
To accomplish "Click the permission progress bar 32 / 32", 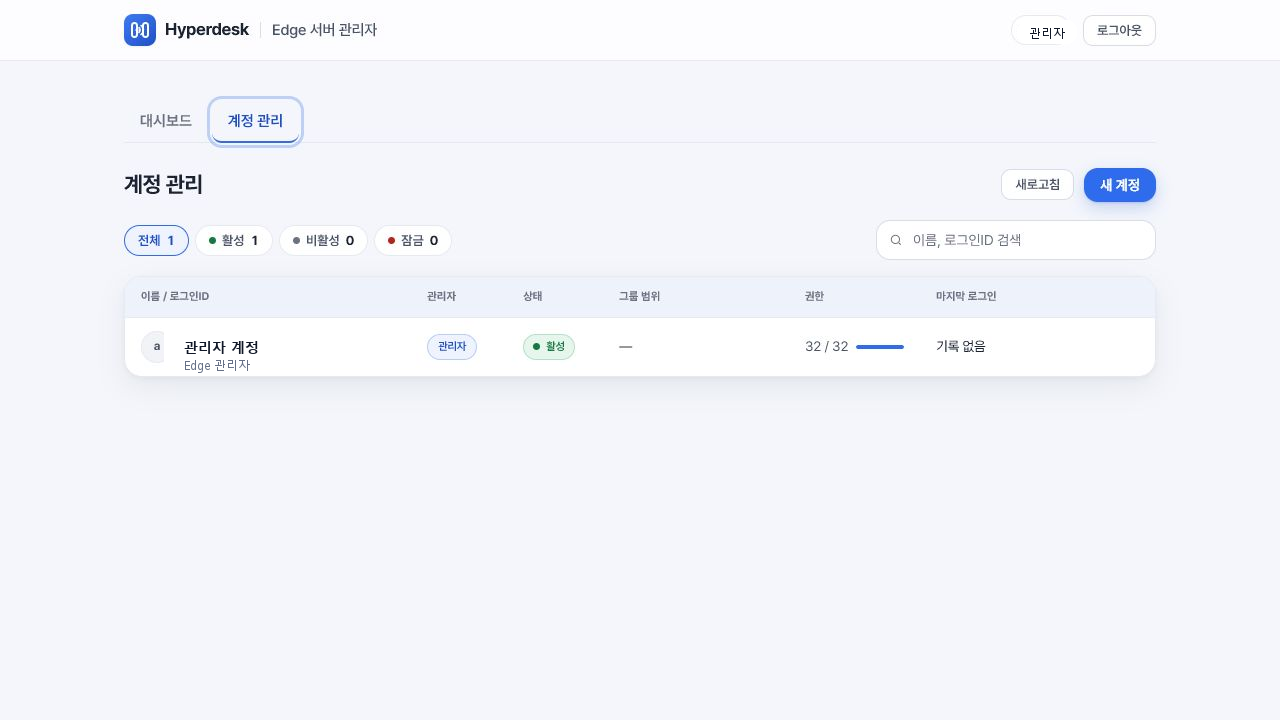I will pyautogui.click(x=880, y=347).
